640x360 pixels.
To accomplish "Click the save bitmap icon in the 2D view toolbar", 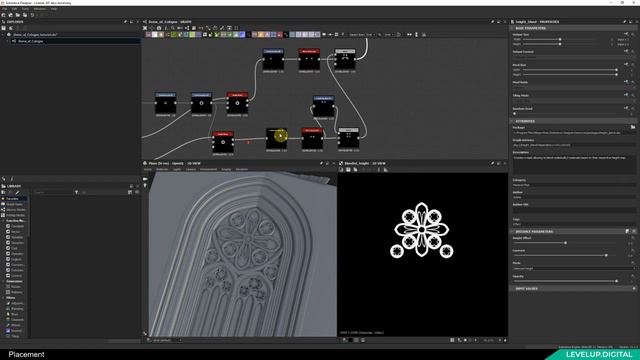I will [348, 169].
